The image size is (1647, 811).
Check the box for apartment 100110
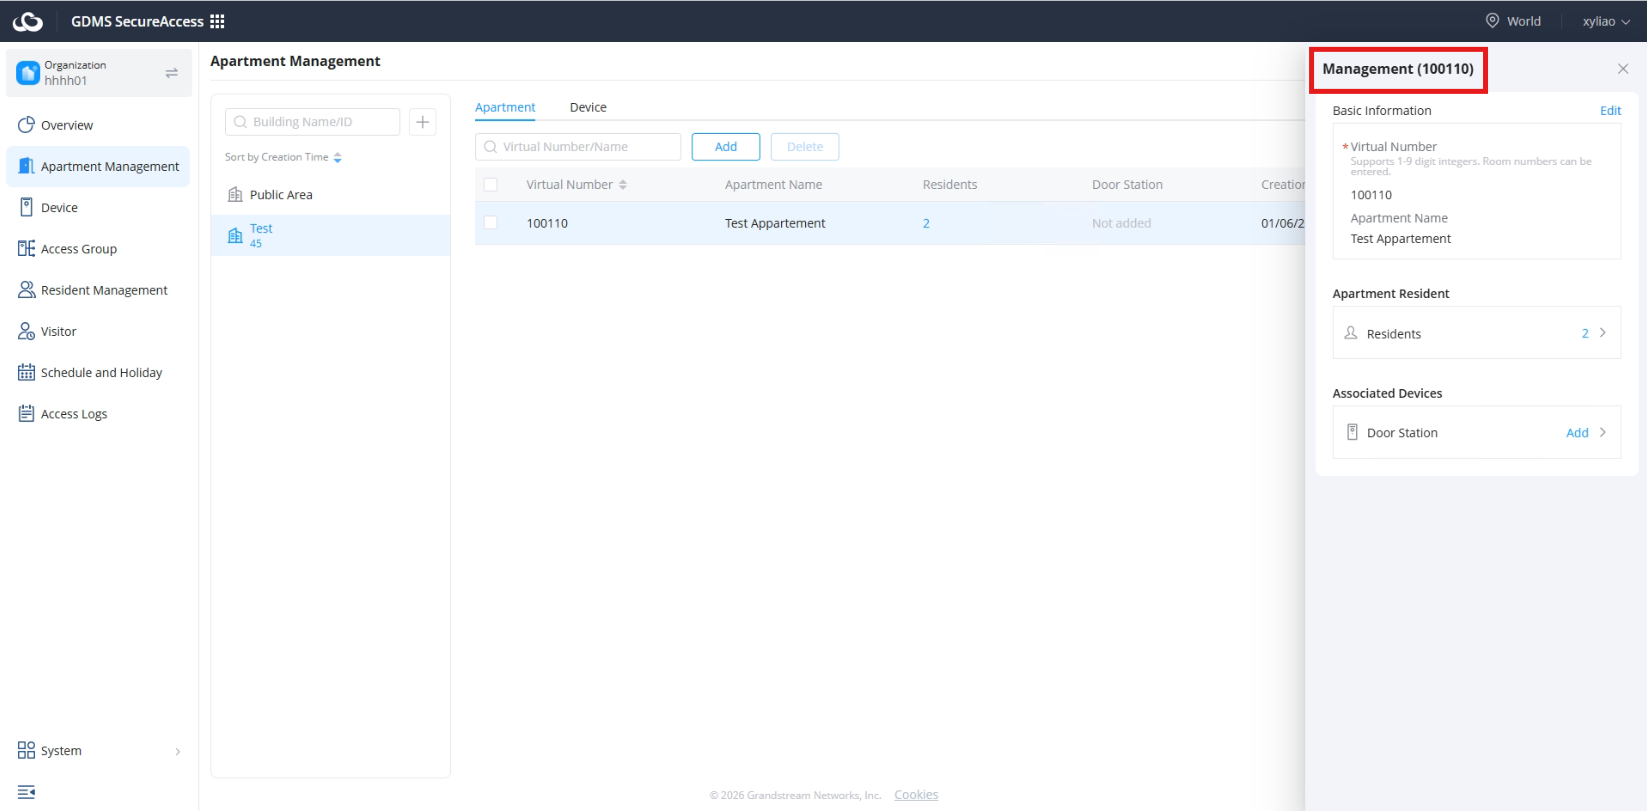[x=490, y=223]
